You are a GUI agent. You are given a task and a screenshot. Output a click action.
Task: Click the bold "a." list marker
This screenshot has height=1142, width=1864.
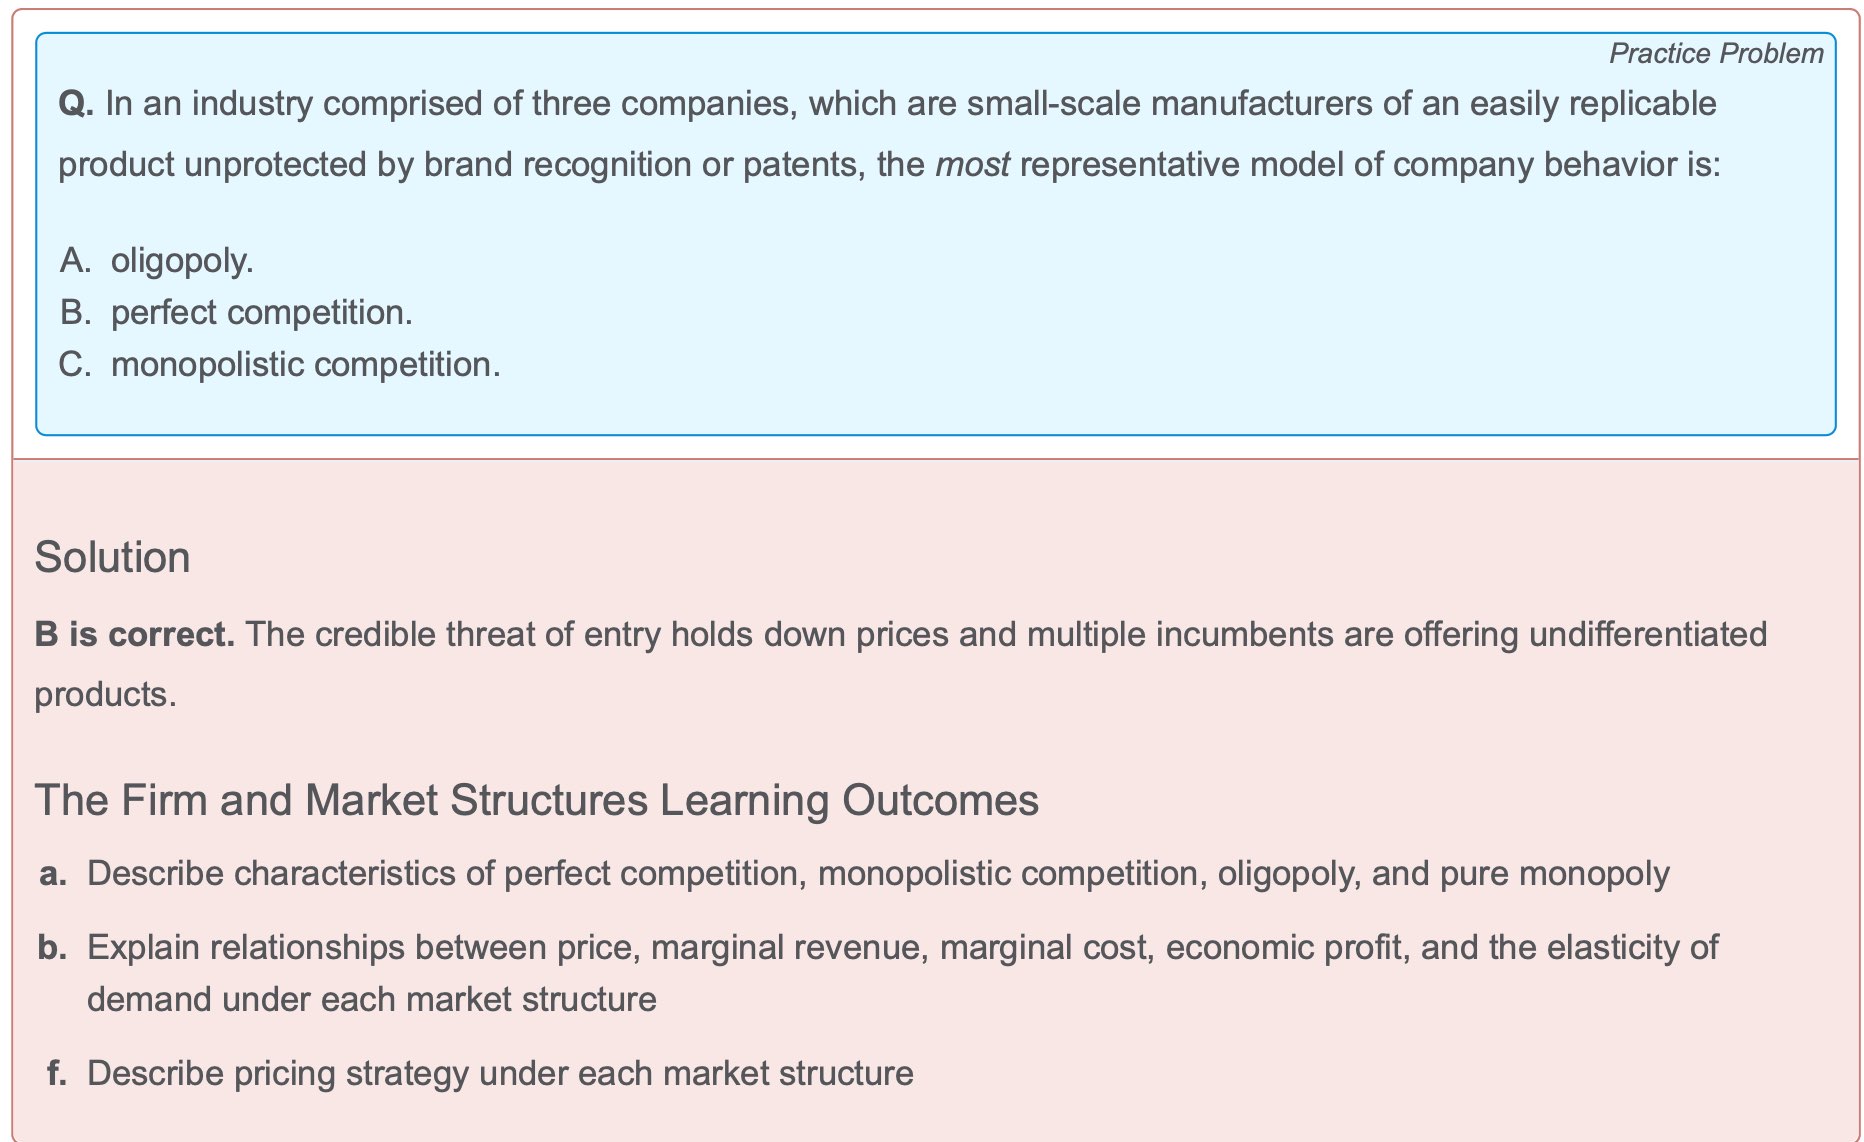(x=54, y=873)
